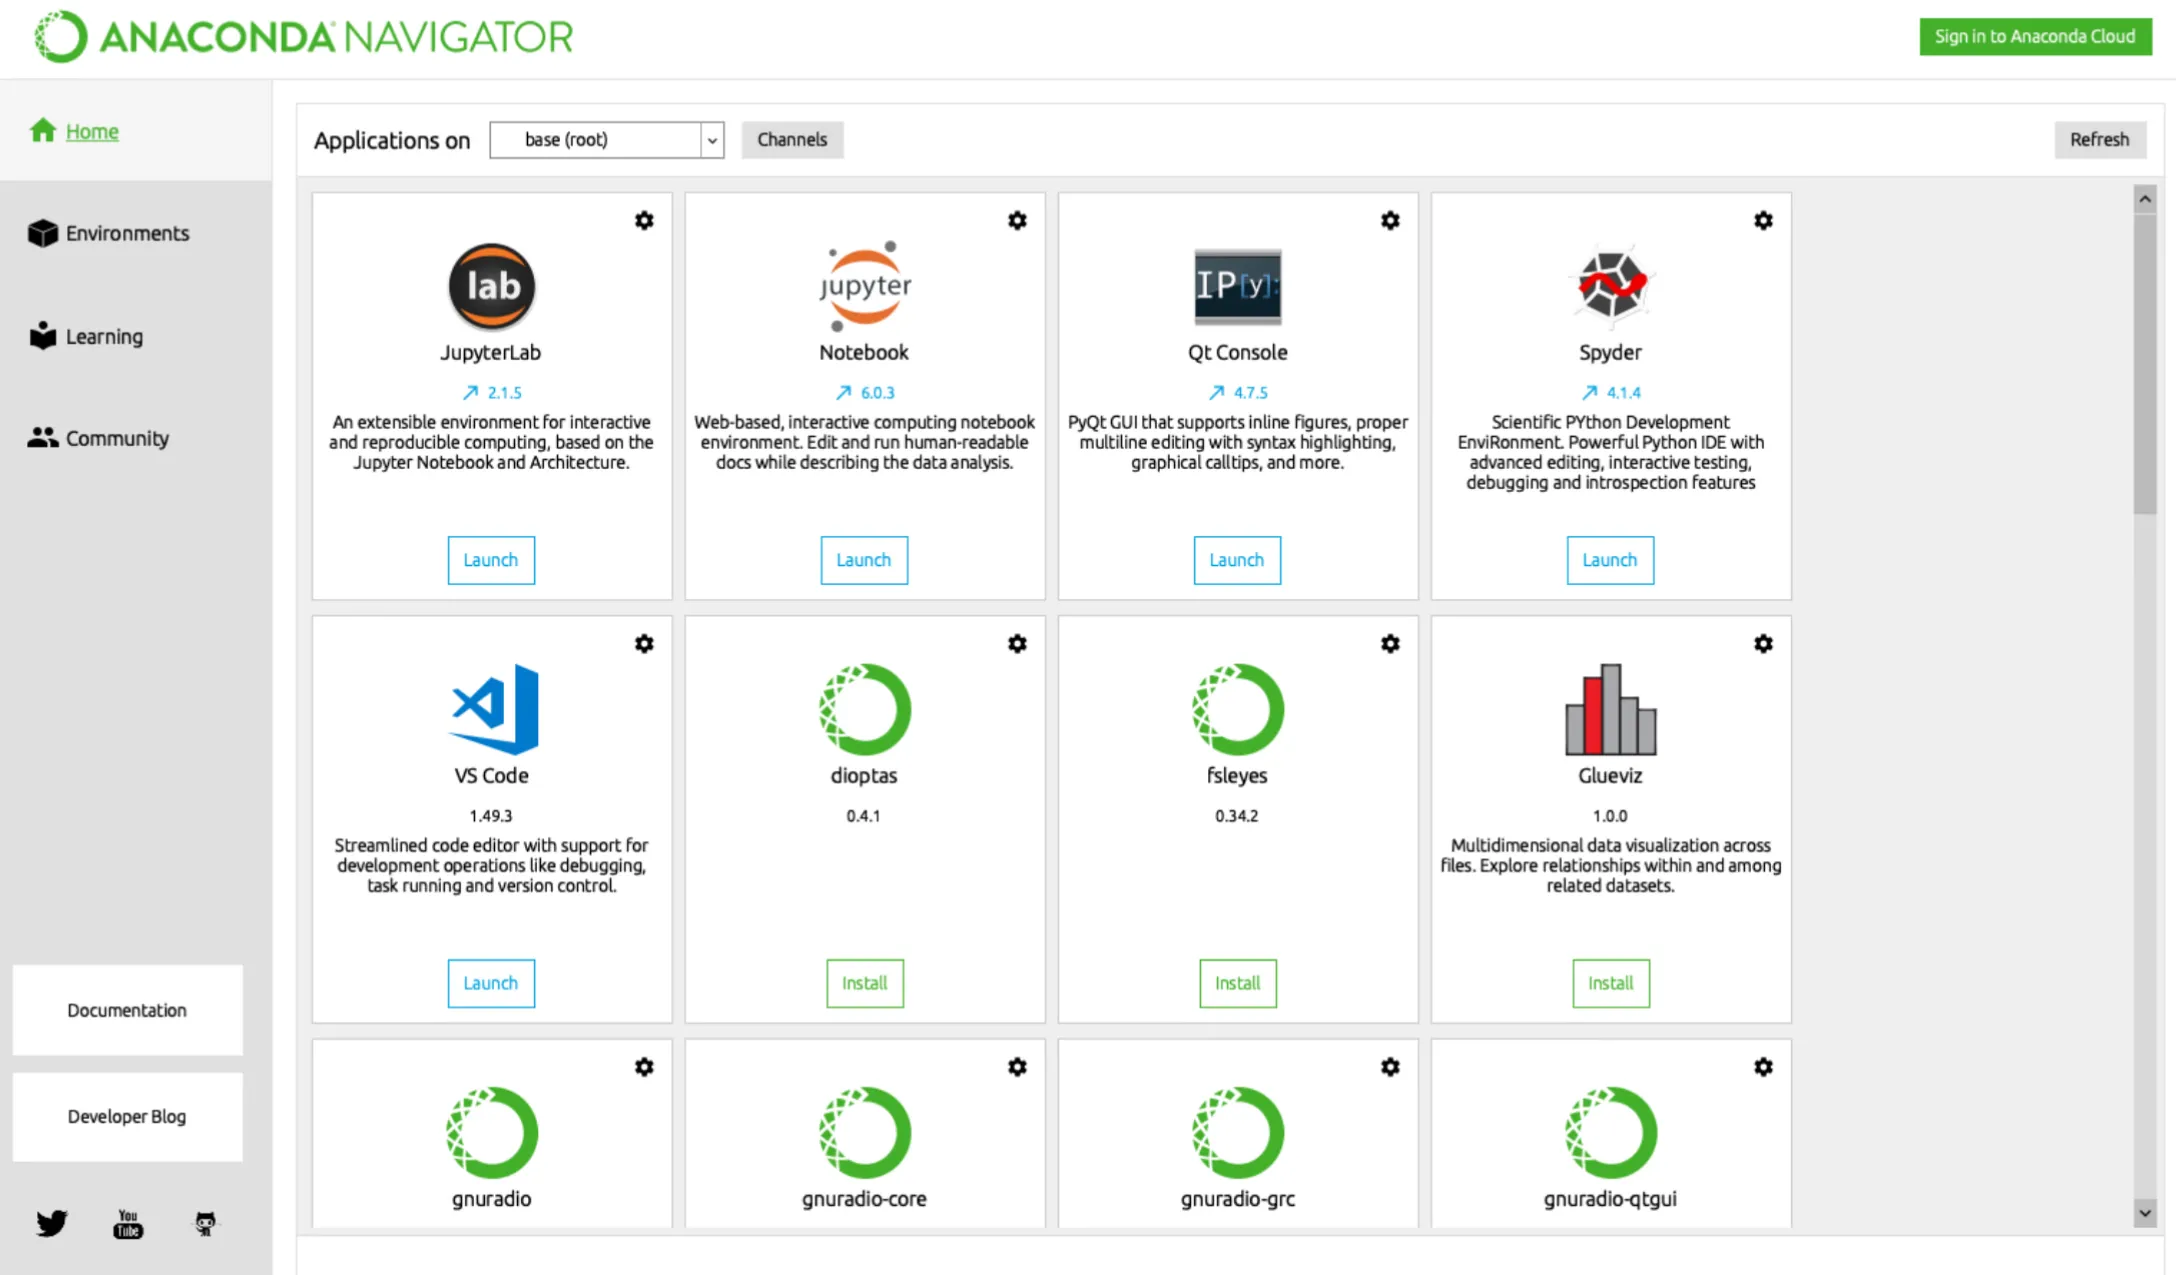Click the Anaconda Navigator logo
2176x1275 pixels.
coord(304,37)
